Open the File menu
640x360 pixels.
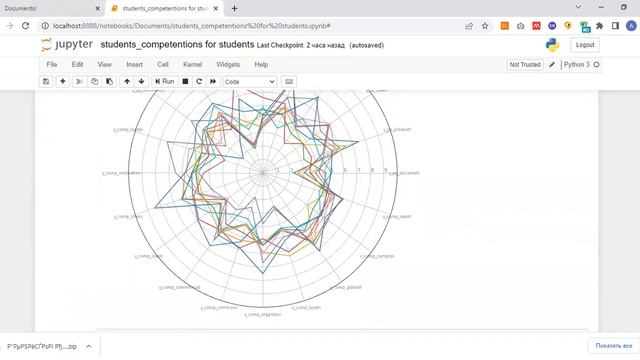tap(52, 64)
